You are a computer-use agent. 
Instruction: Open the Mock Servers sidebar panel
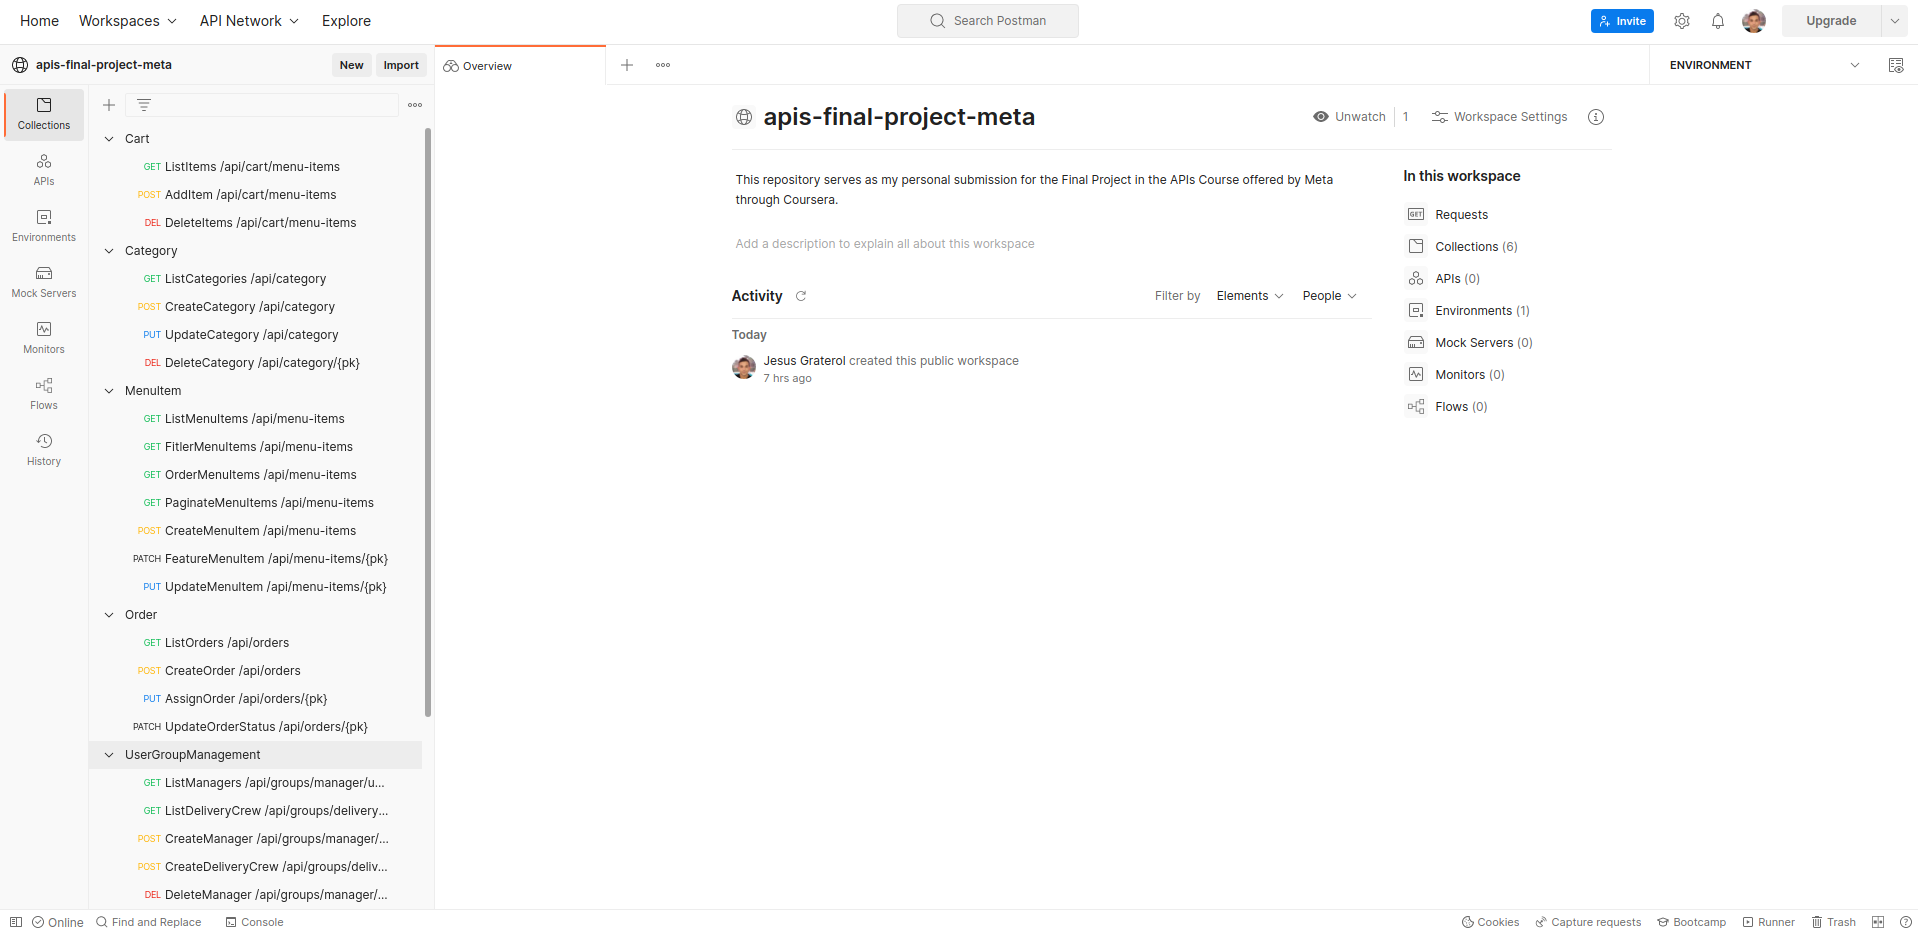[44, 282]
